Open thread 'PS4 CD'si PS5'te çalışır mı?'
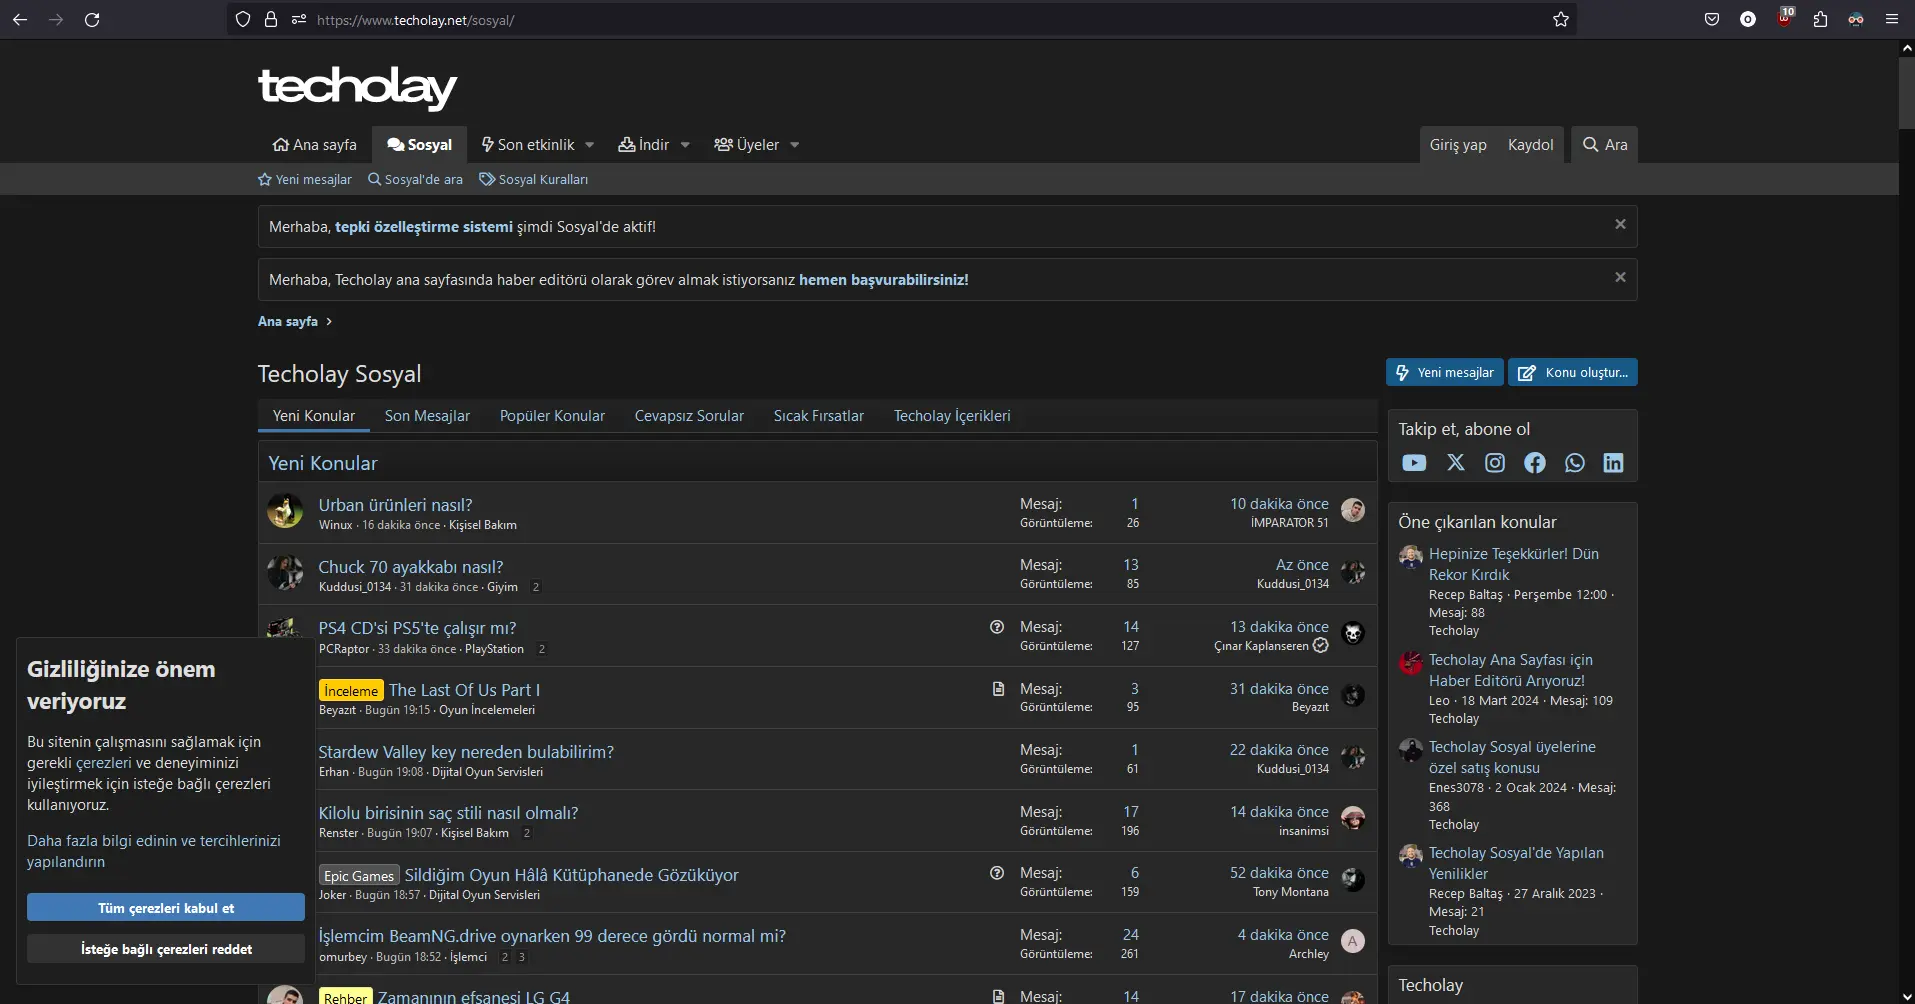The height and width of the screenshot is (1004, 1915). tap(417, 628)
